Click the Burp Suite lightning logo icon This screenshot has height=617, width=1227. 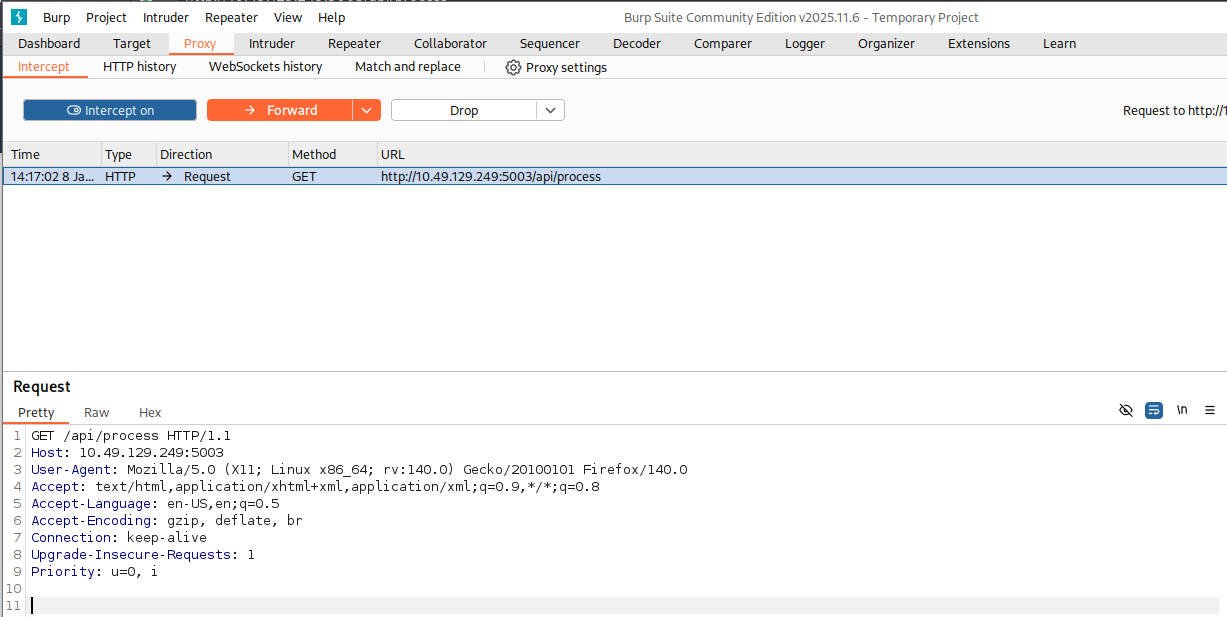coord(18,17)
